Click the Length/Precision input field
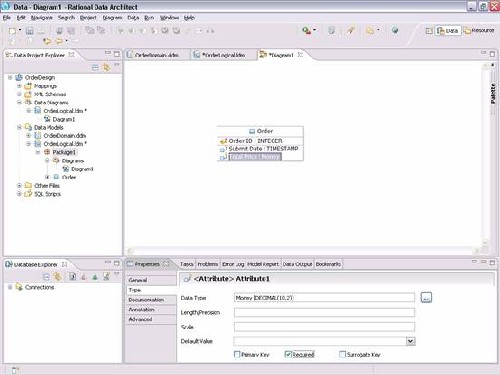The image size is (500, 375). click(x=324, y=312)
